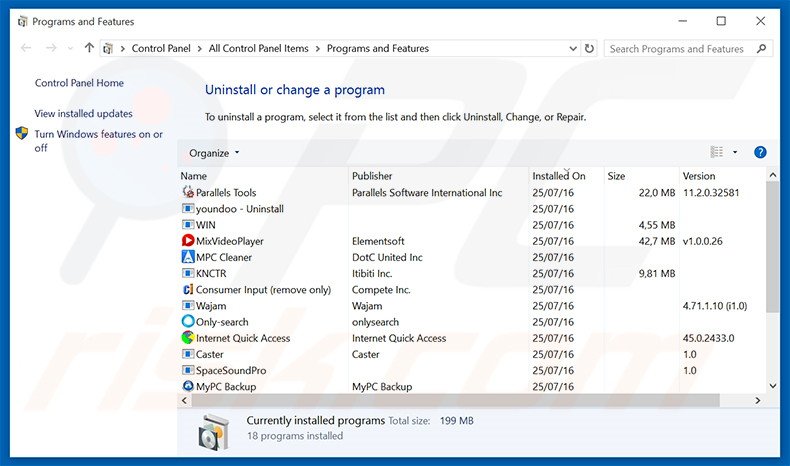
Task: Open help with the blue question mark
Action: 760,152
